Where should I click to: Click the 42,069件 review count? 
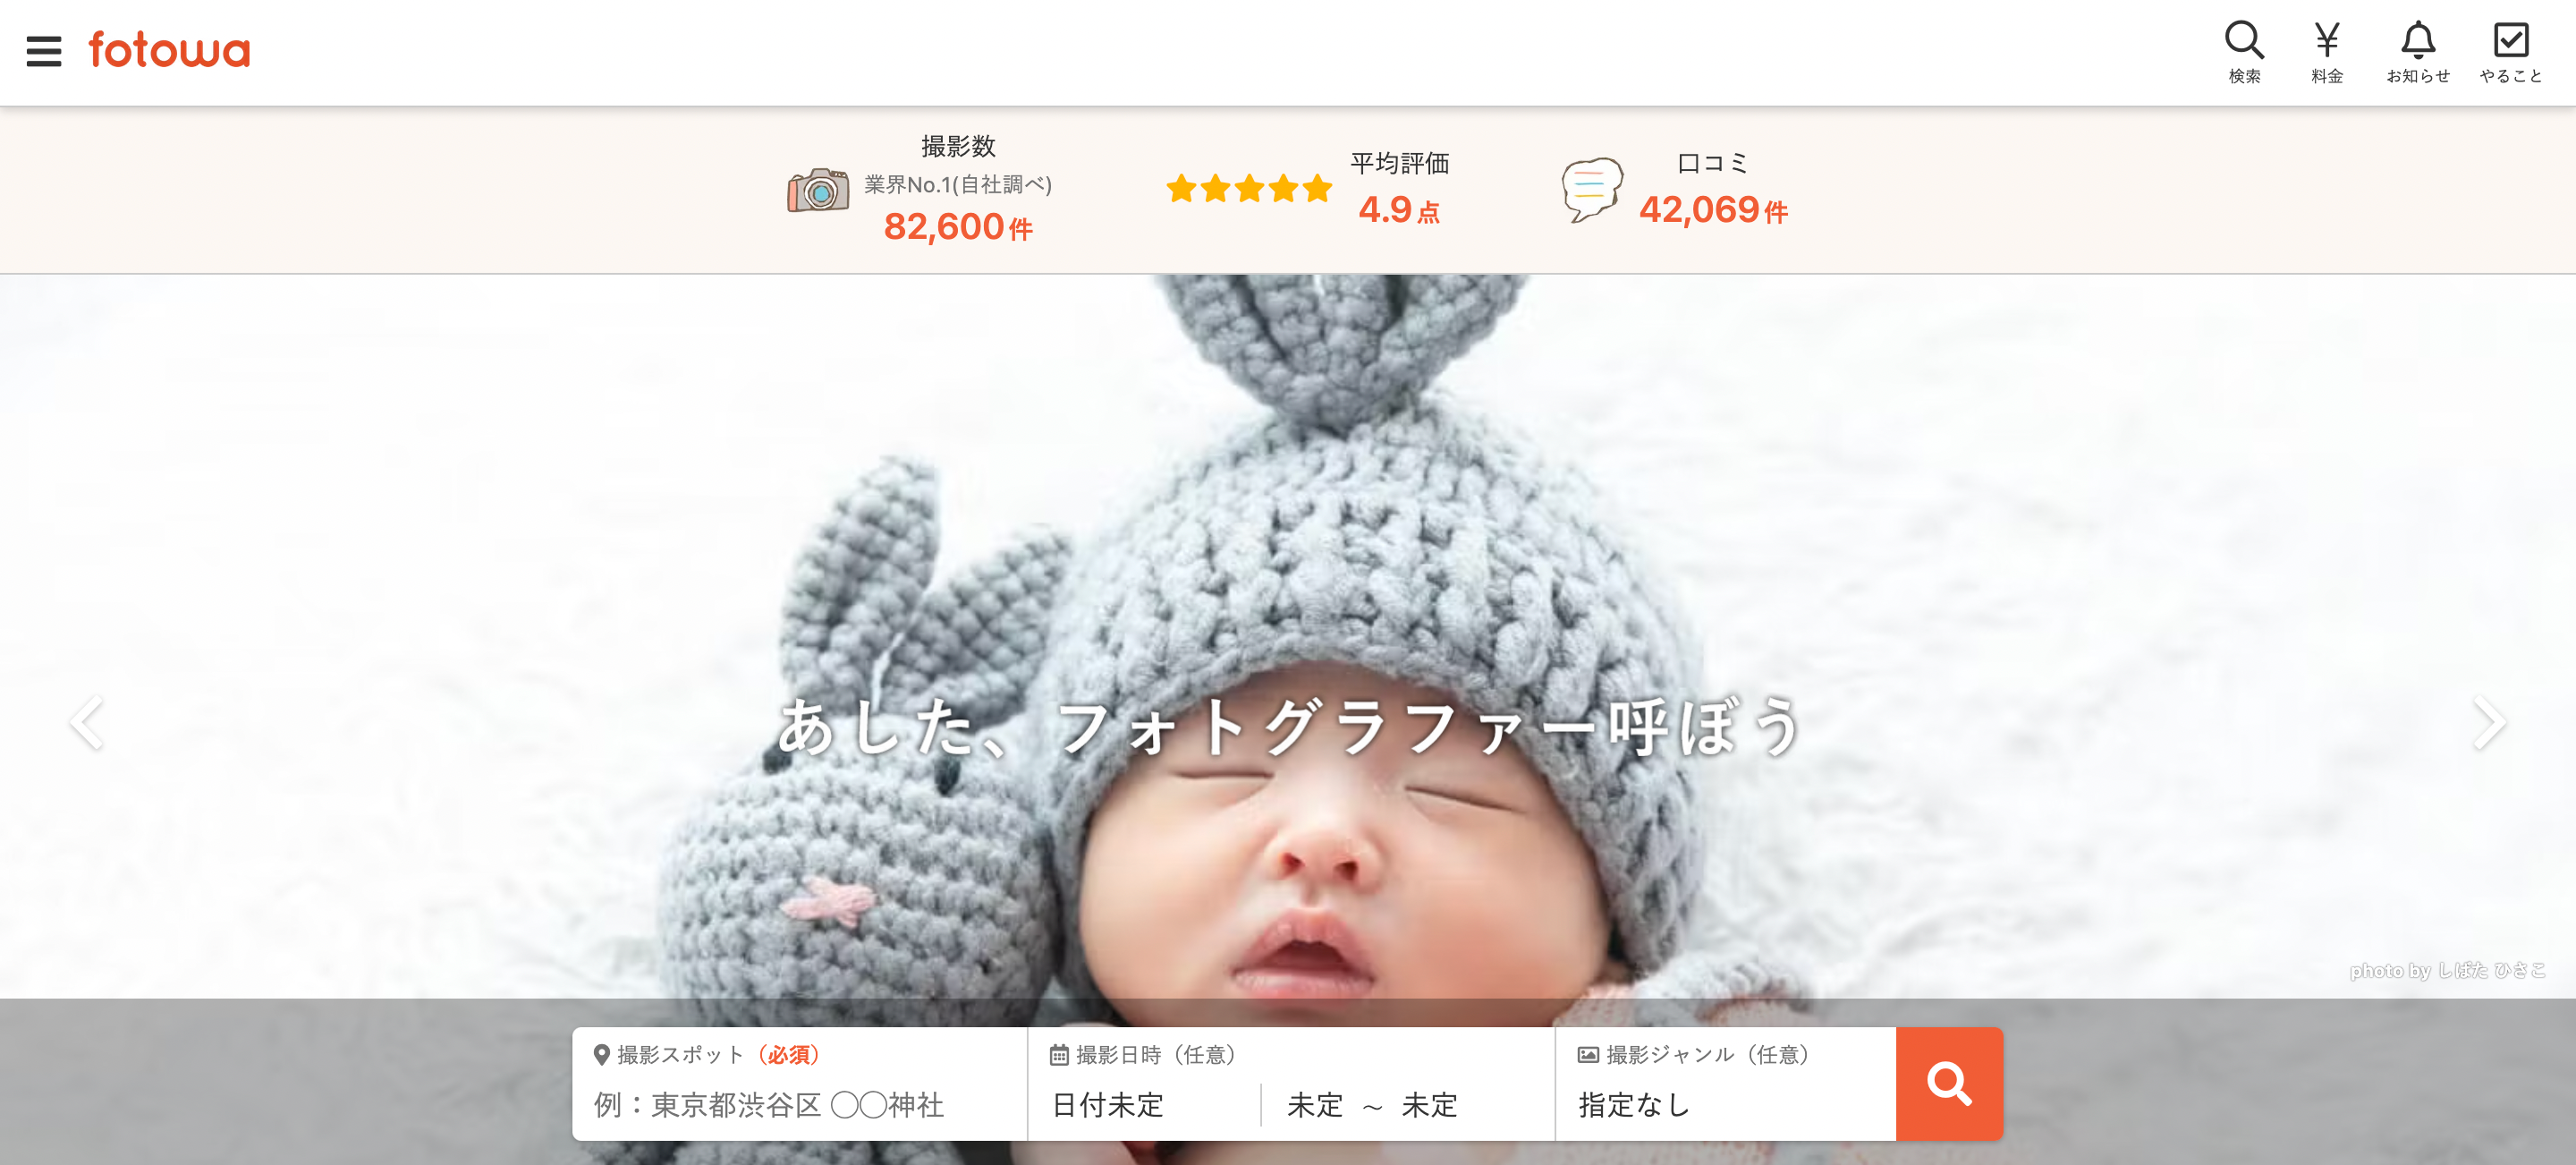click(x=1713, y=210)
